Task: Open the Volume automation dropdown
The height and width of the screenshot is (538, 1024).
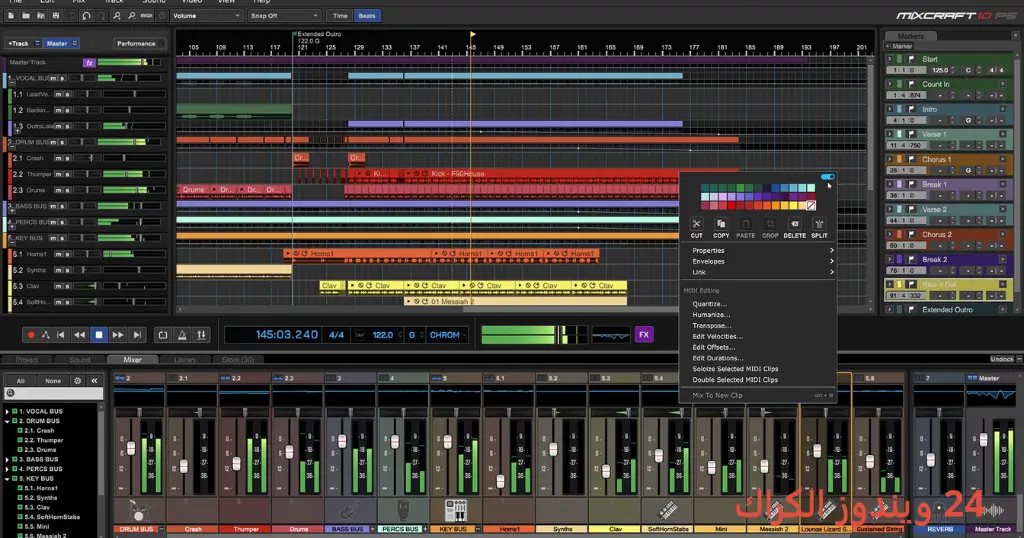Action: [206, 16]
